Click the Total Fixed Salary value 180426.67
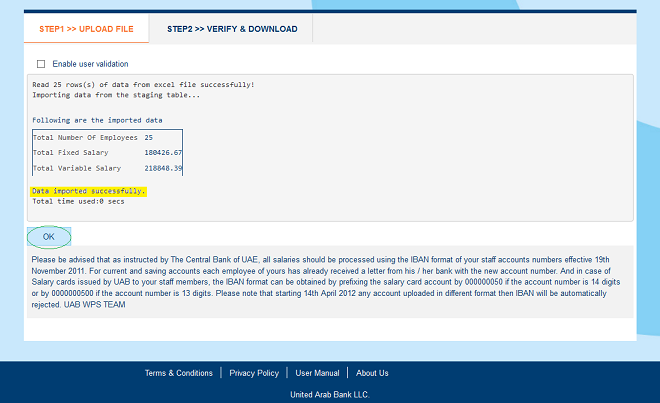Screen dimensions: 660x403 (x=163, y=153)
